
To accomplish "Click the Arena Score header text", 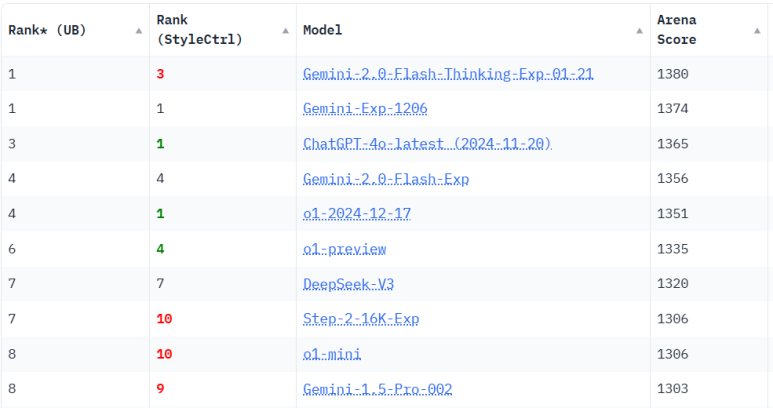I will [x=676, y=30].
